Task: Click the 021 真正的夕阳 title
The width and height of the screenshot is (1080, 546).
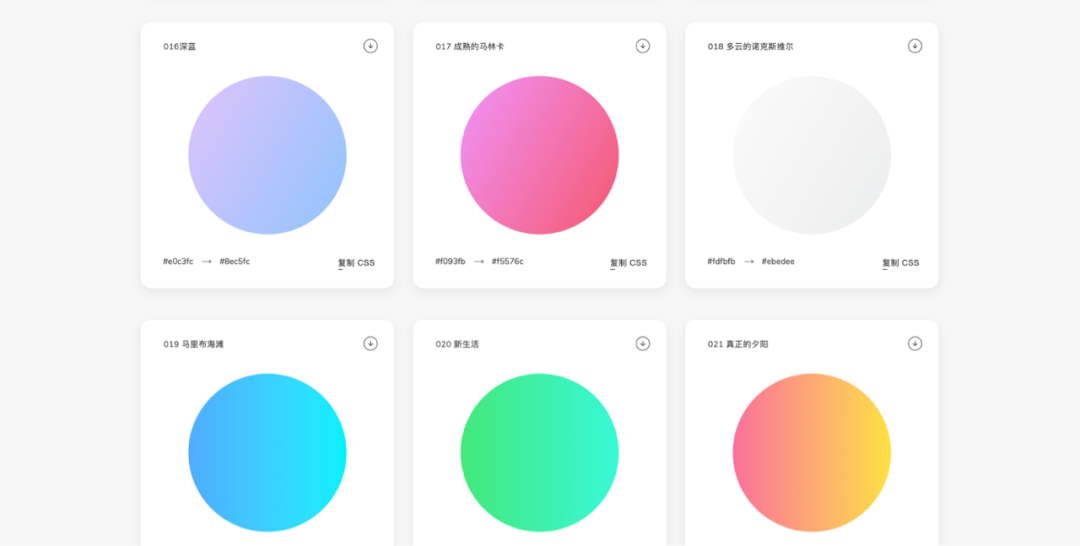Action: tap(738, 344)
